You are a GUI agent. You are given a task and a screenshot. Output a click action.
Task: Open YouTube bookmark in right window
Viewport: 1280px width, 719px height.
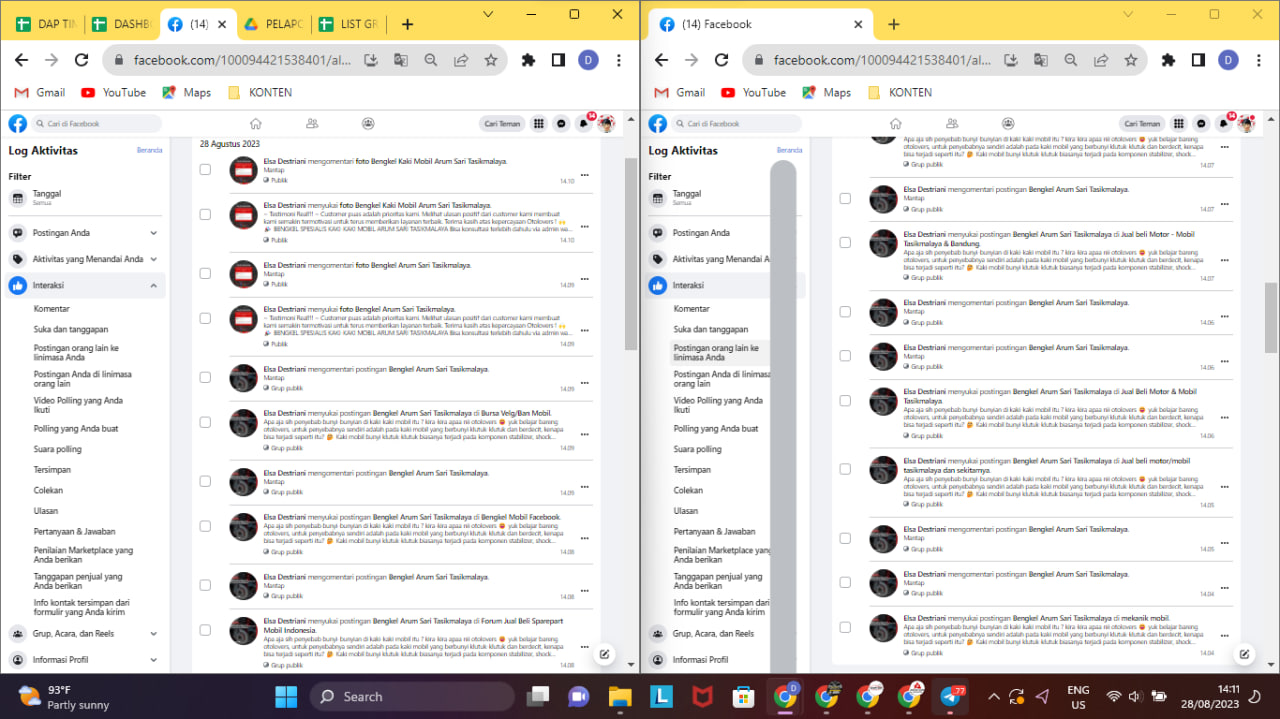(x=754, y=92)
